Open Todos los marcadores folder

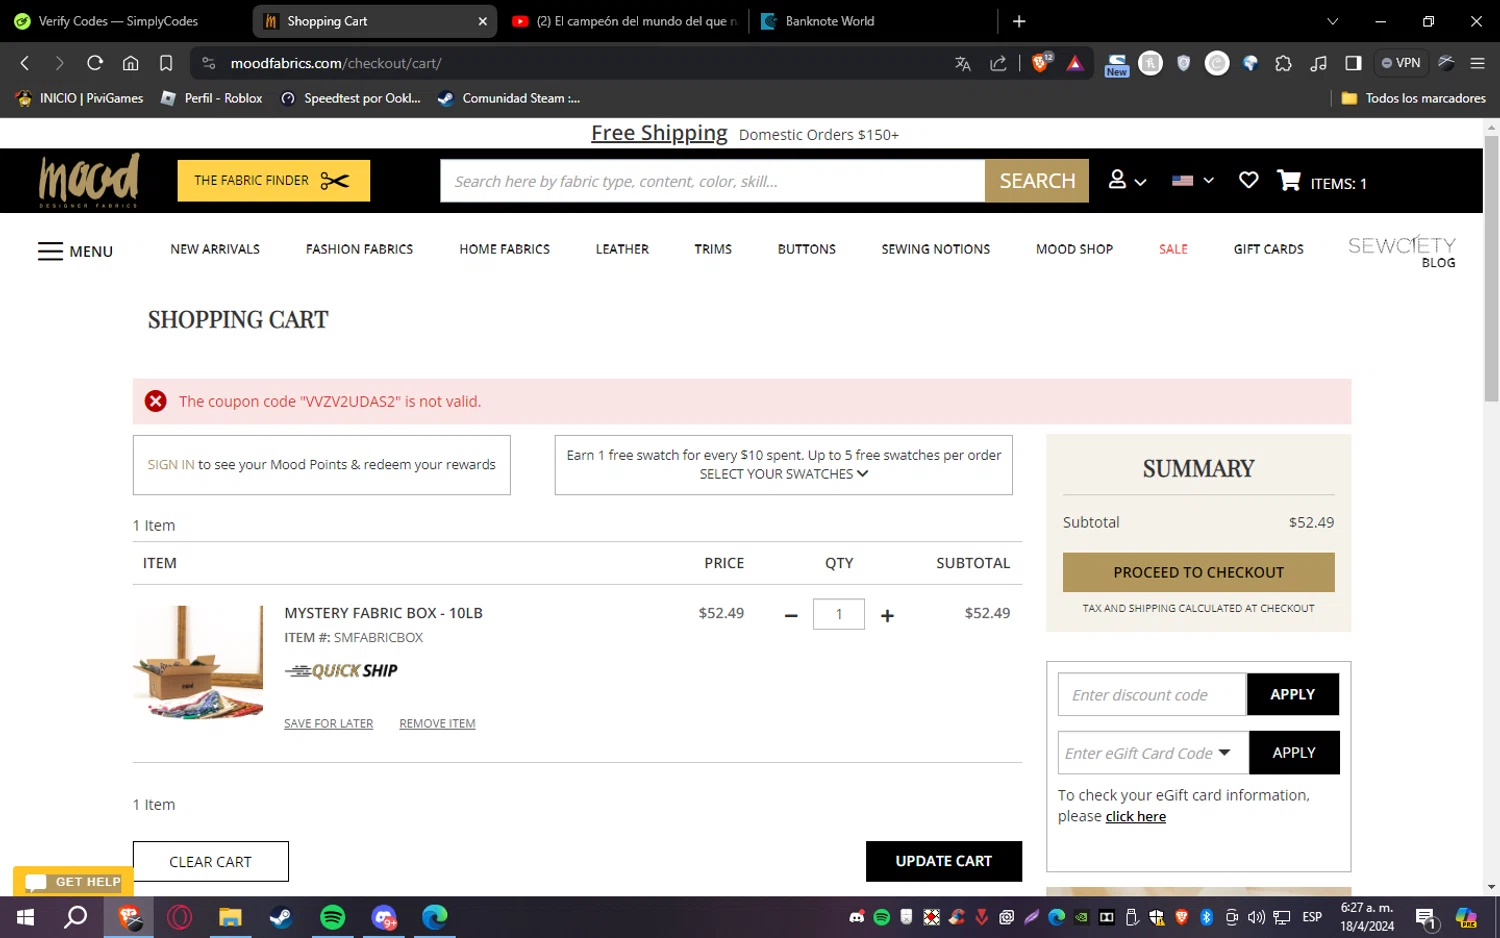[x=1413, y=98]
